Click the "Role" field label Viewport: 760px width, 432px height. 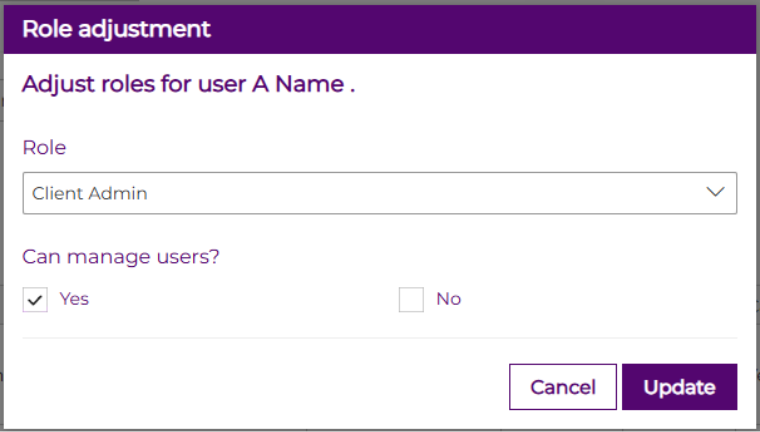[44, 147]
